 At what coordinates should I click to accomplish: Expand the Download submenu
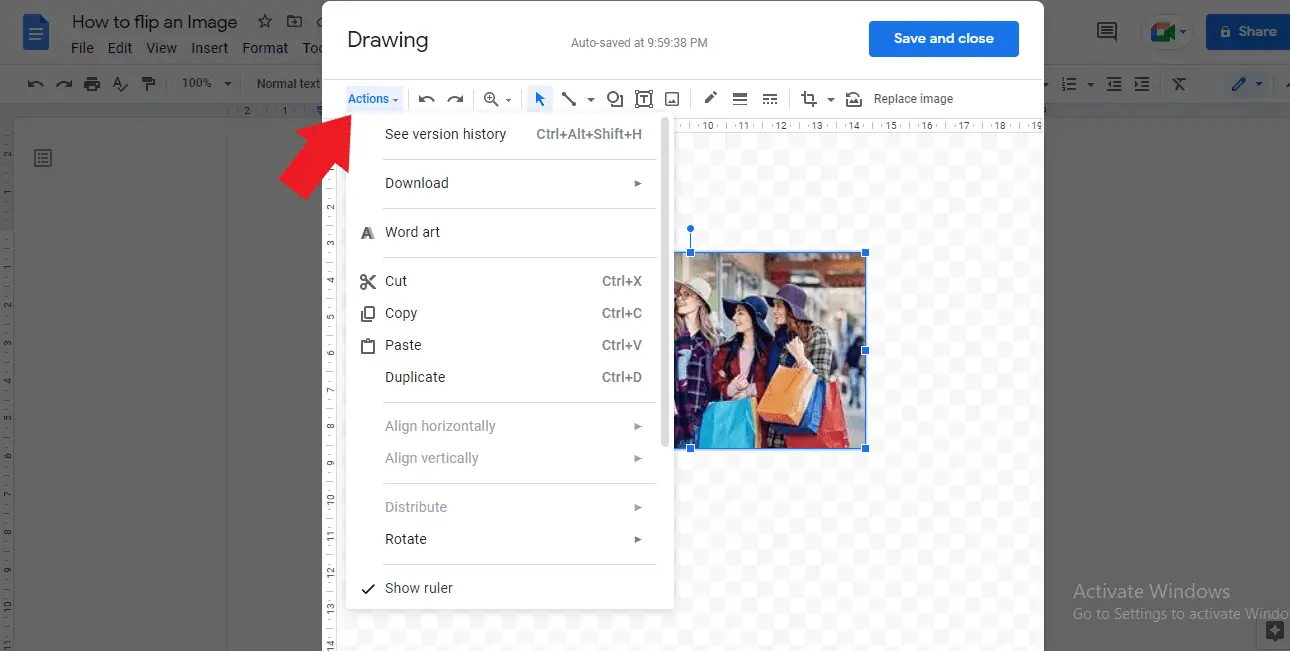417,183
